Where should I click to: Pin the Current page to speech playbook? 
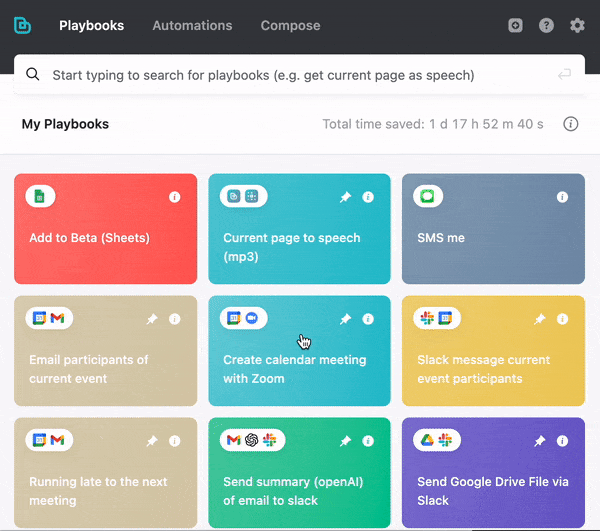point(345,197)
